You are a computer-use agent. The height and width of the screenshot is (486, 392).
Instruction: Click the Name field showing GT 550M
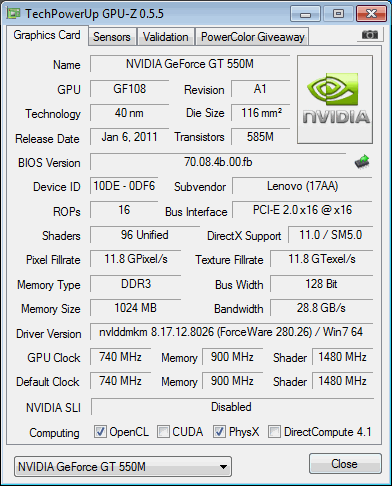190,64
